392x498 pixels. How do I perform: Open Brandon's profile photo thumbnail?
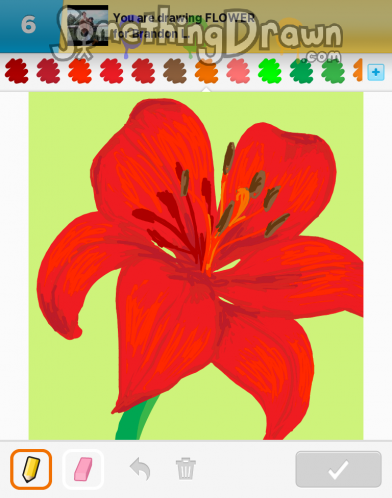pos(88,26)
